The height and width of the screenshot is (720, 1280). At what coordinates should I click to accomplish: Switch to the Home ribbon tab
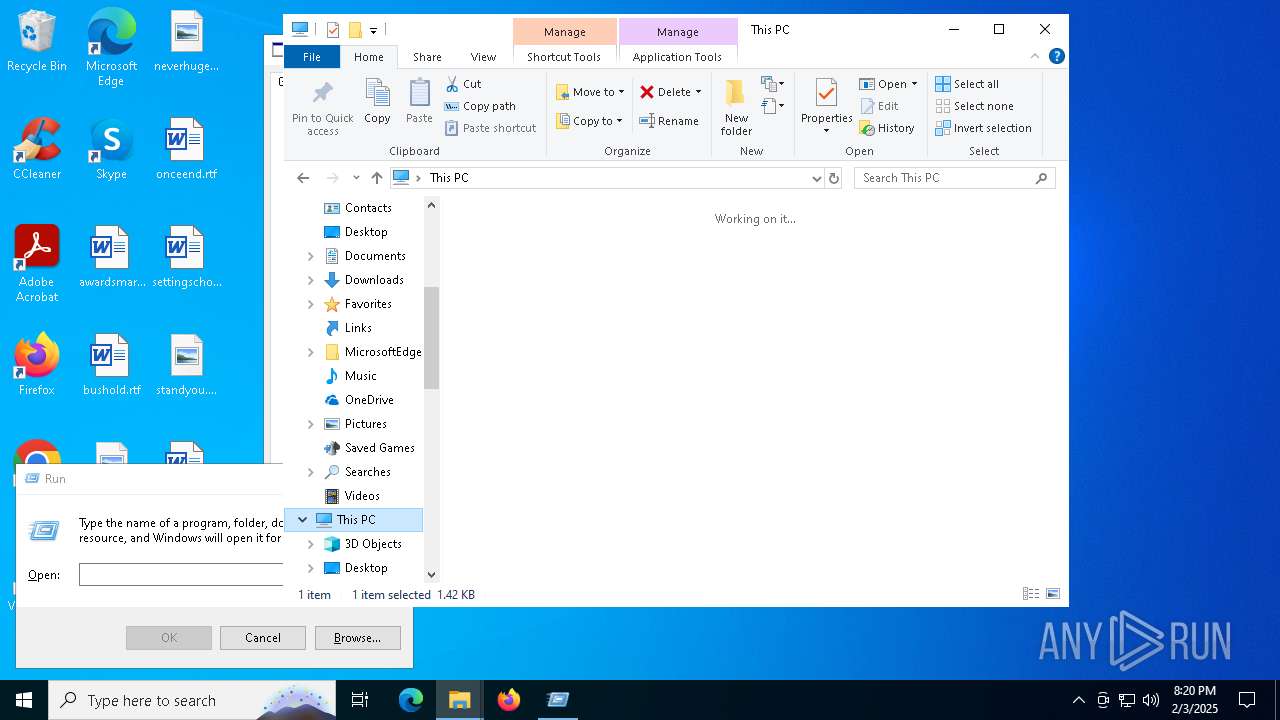[x=369, y=57]
